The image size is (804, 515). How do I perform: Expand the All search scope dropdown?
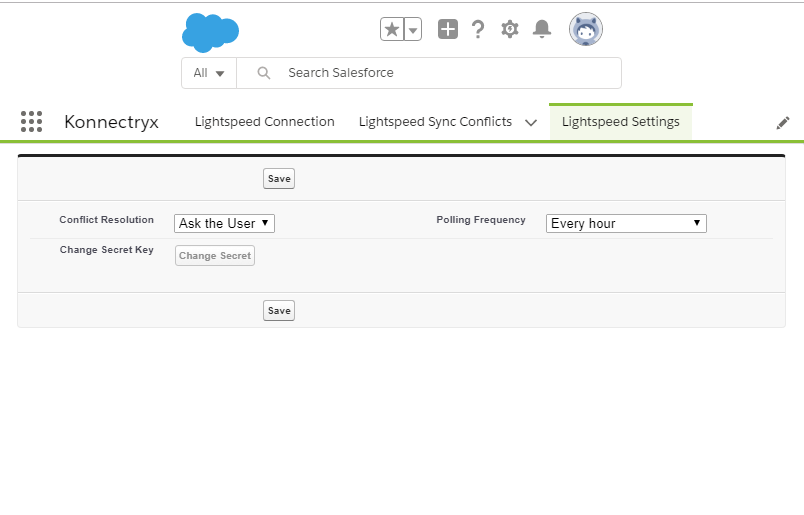(209, 73)
